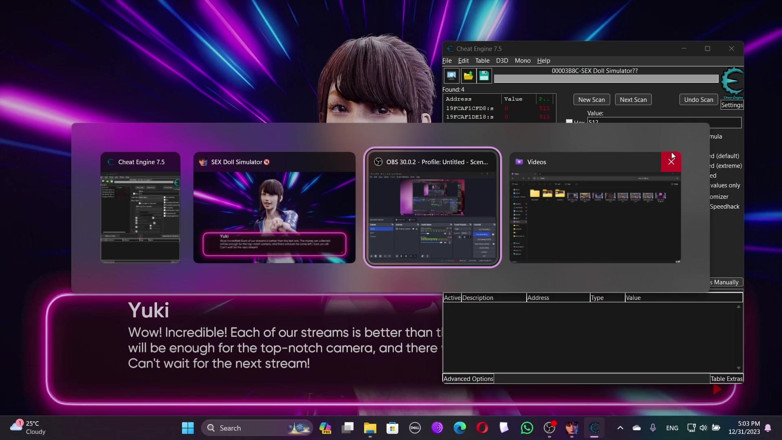Open the clock and date 5:03 PM
This screenshot has width=782, height=440.
744,428
